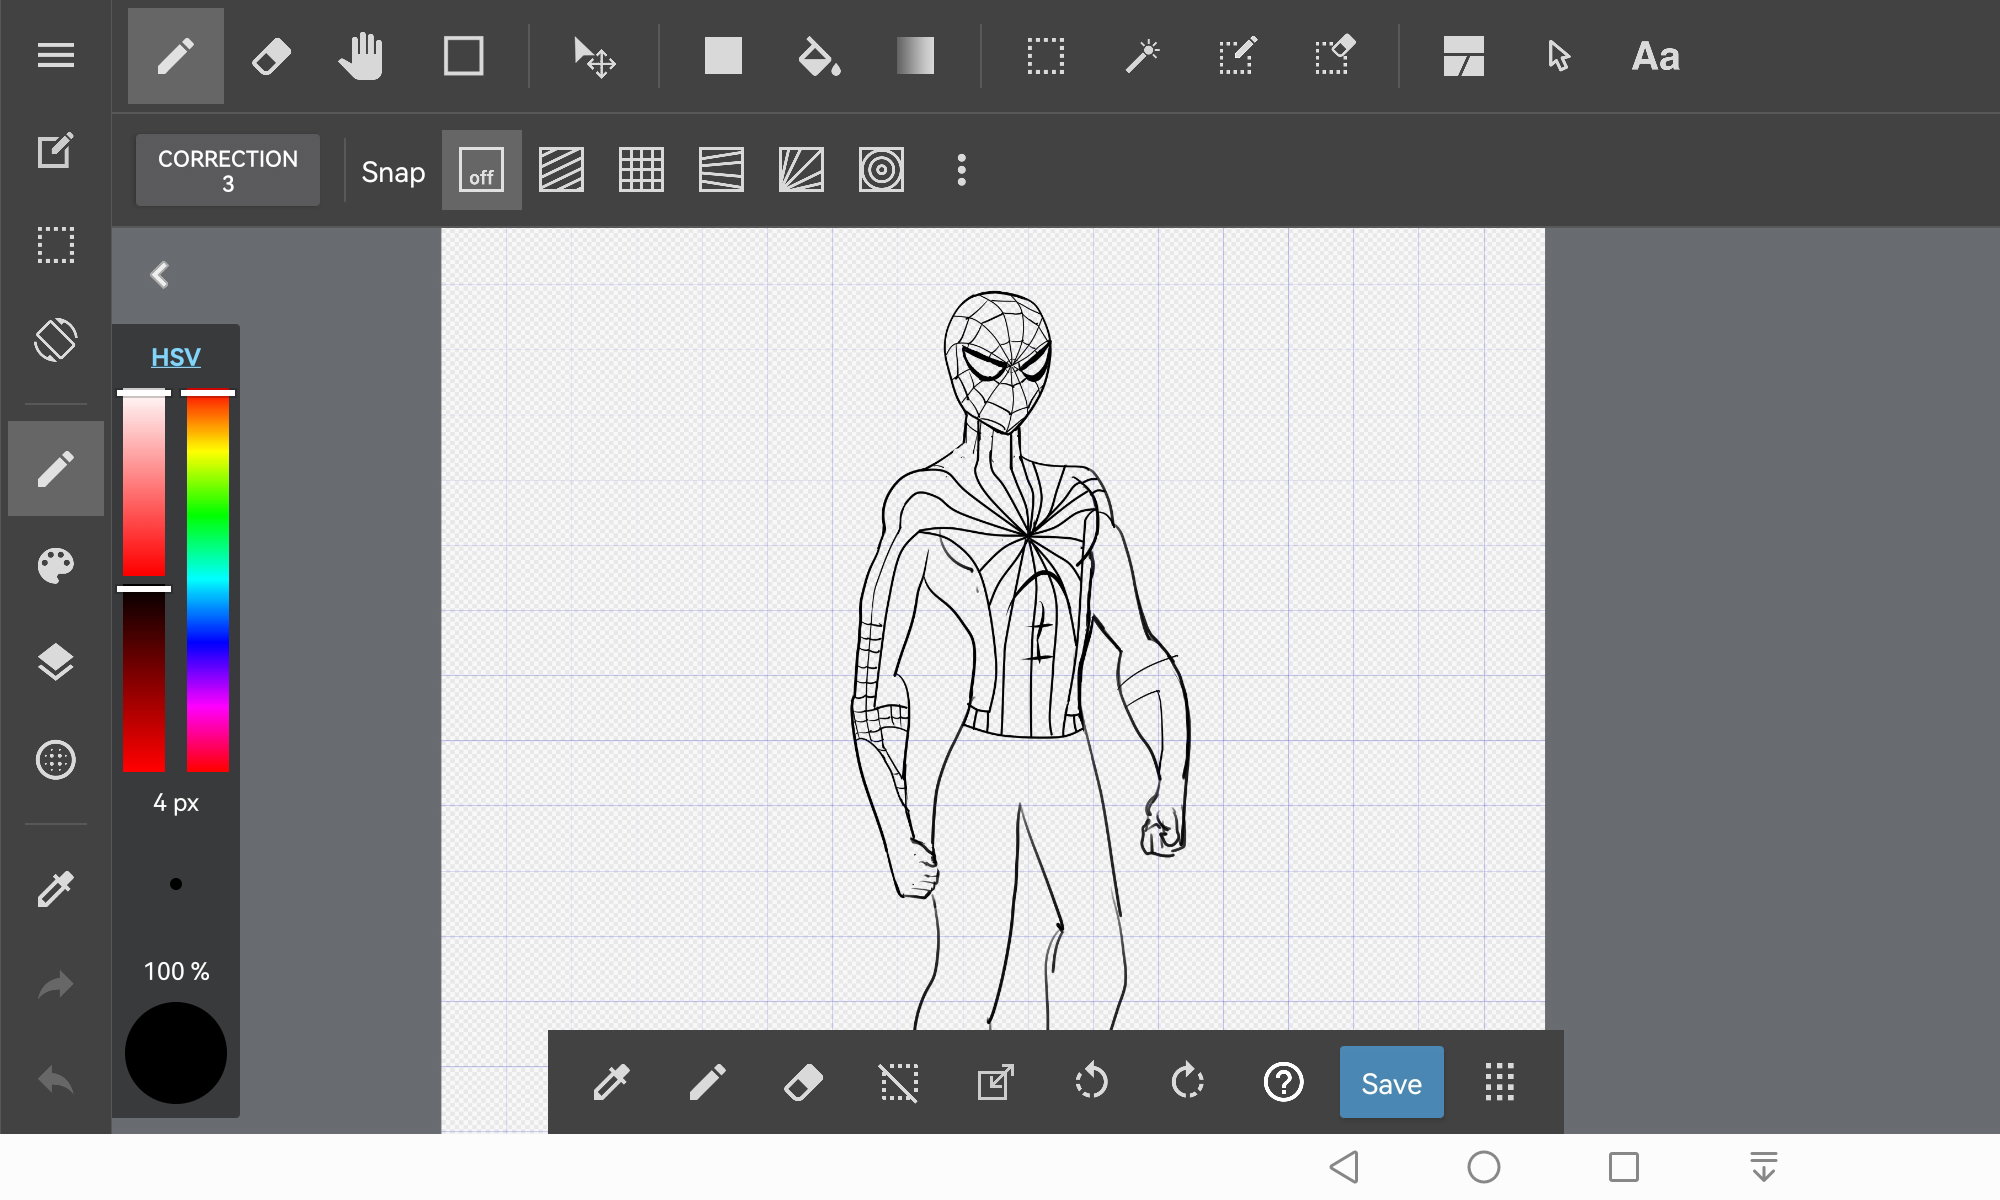Activate the Move layer tool

point(594,56)
